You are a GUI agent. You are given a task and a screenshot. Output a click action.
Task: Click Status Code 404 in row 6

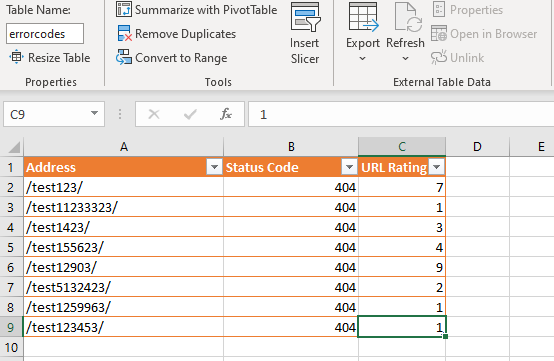point(291,267)
